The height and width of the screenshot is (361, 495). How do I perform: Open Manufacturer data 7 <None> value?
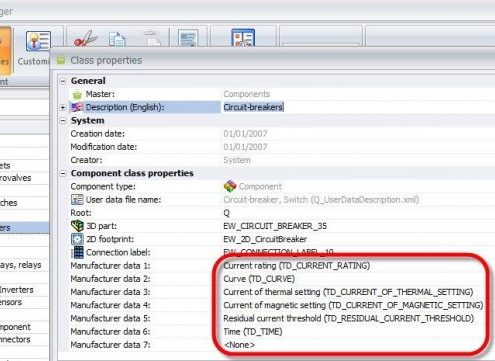click(x=240, y=345)
